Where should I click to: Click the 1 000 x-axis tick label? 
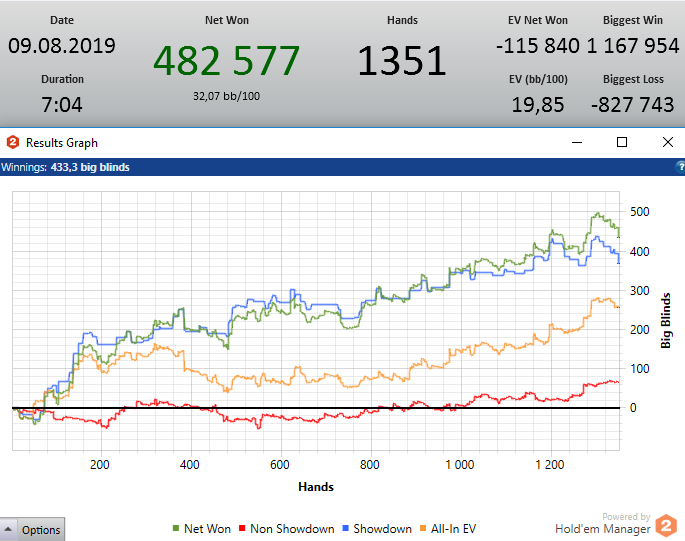(x=460, y=465)
